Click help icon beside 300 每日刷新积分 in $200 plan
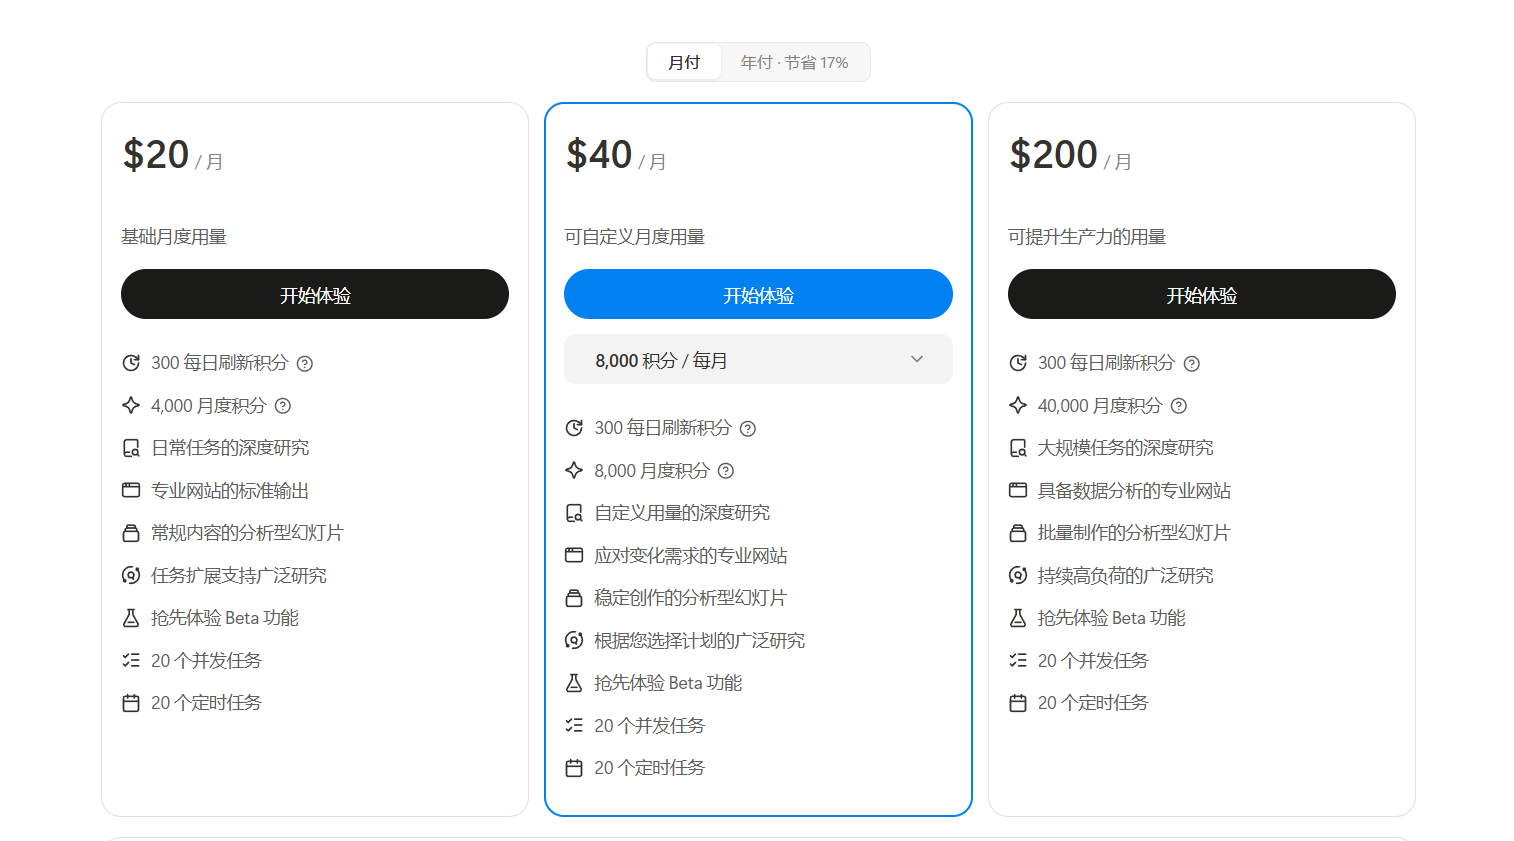 click(1192, 364)
